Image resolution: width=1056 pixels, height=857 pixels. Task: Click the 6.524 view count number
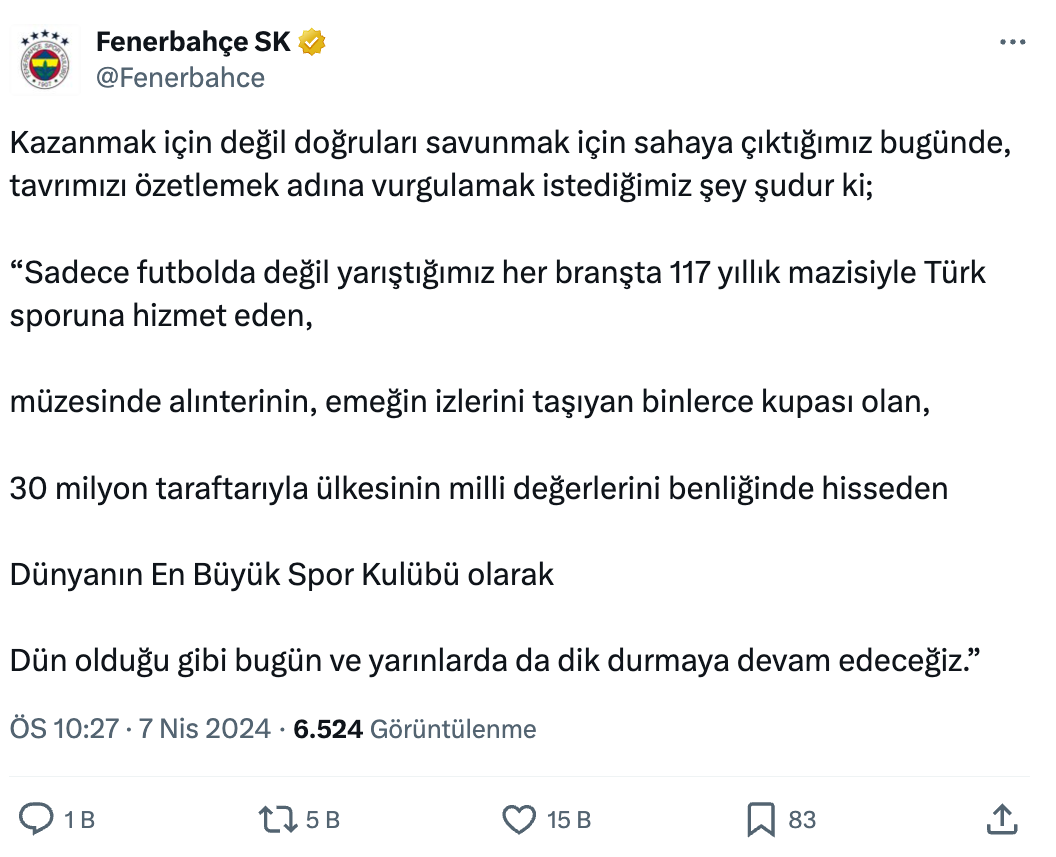(x=327, y=729)
